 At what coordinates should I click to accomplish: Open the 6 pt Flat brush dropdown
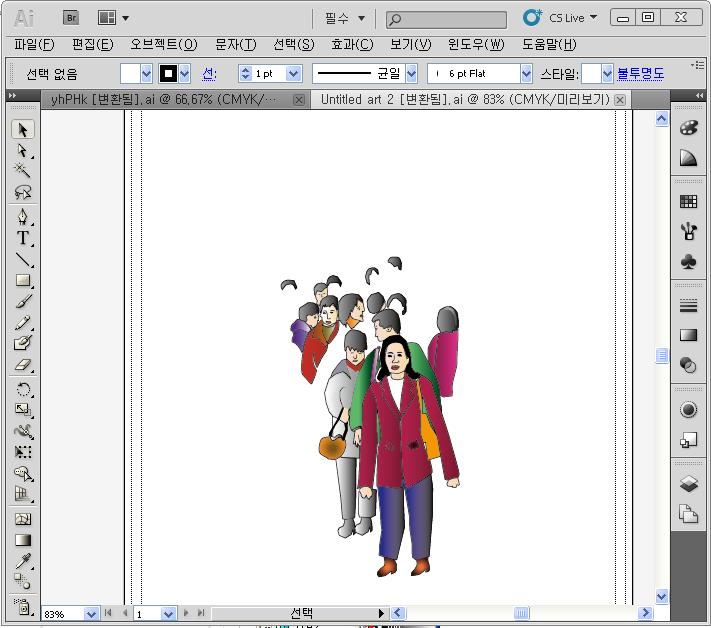click(525, 73)
